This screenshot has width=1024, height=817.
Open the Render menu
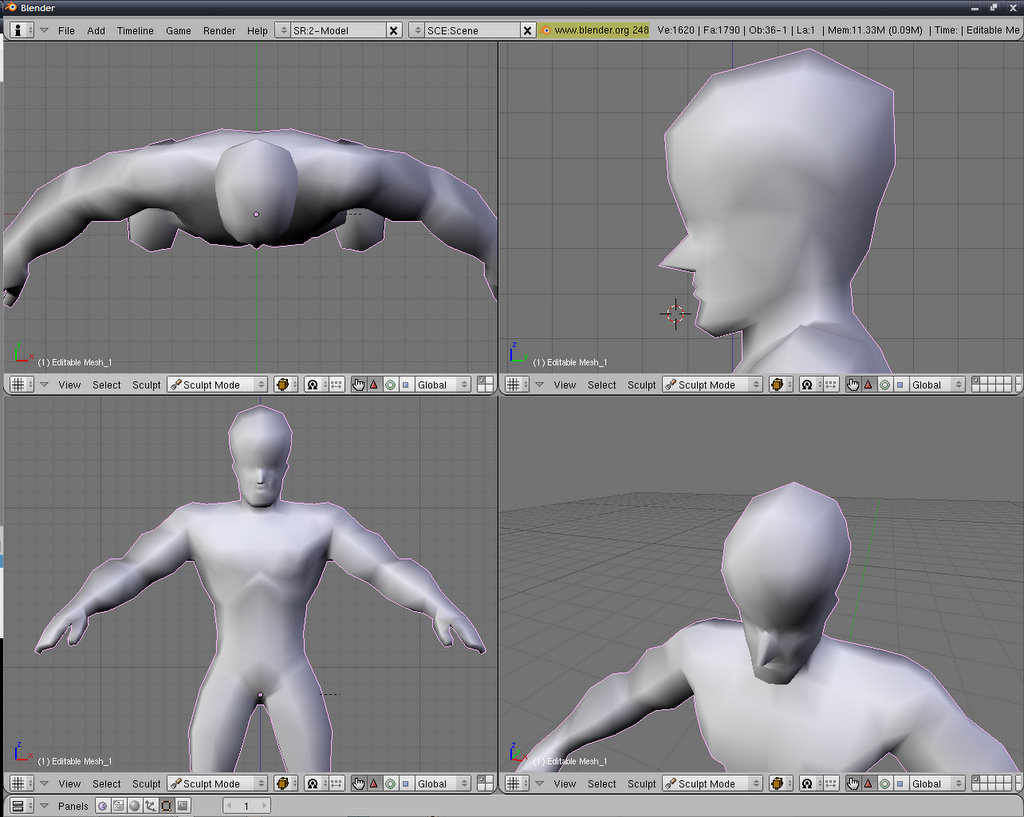point(219,31)
